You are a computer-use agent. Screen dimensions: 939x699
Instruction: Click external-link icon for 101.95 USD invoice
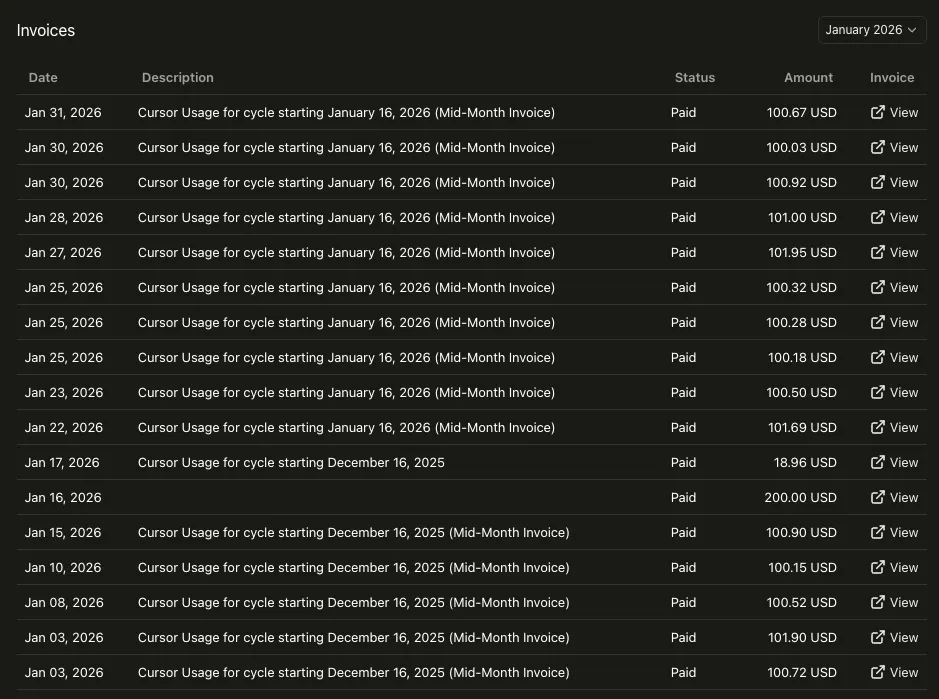pos(877,252)
